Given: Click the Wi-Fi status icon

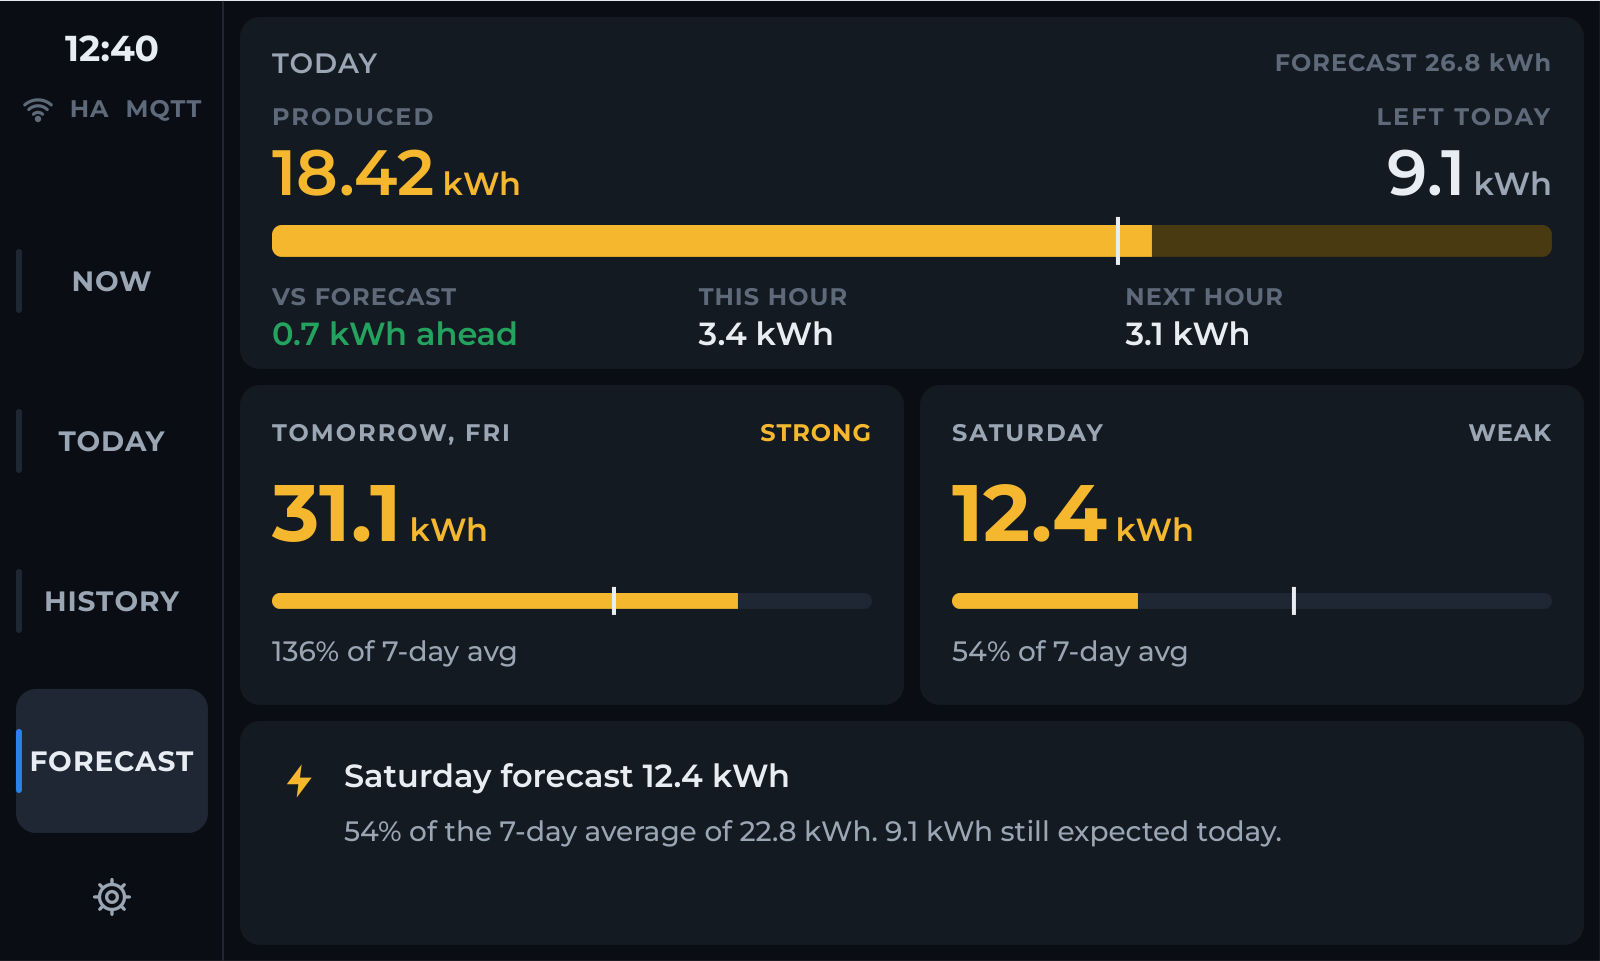Looking at the screenshot, I should [x=38, y=110].
